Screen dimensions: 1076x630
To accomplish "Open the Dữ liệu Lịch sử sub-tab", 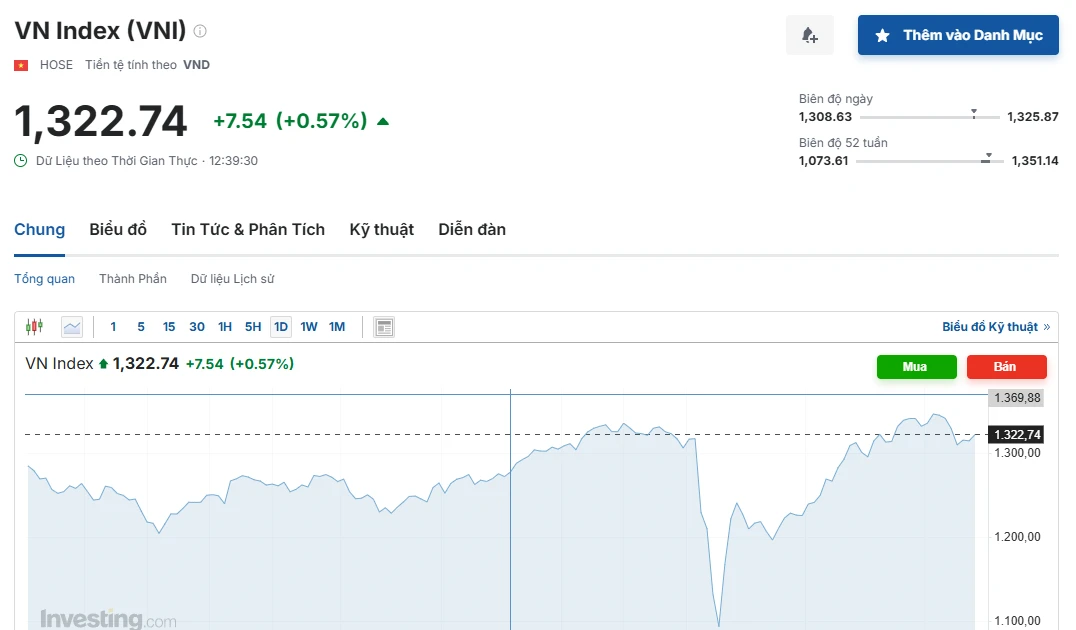I will pos(233,279).
